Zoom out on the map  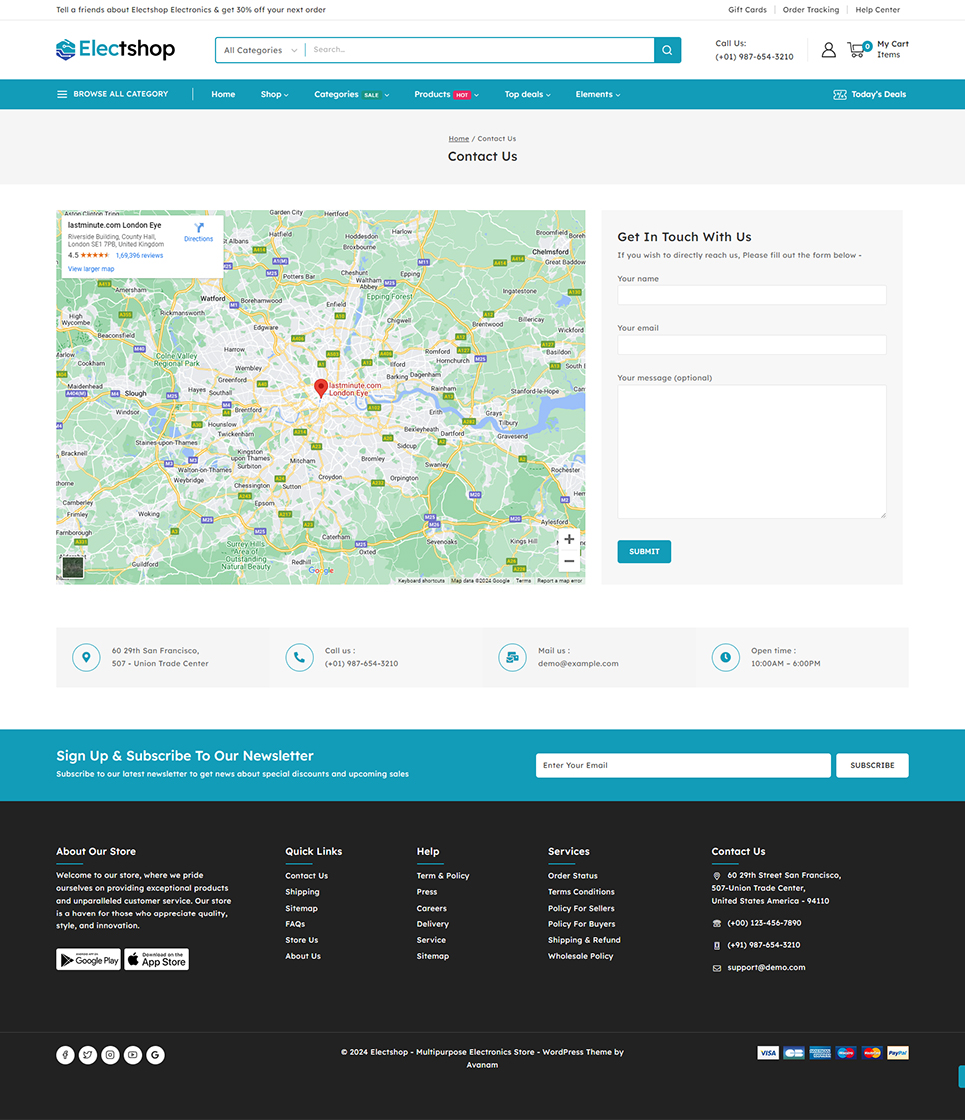tap(569, 561)
